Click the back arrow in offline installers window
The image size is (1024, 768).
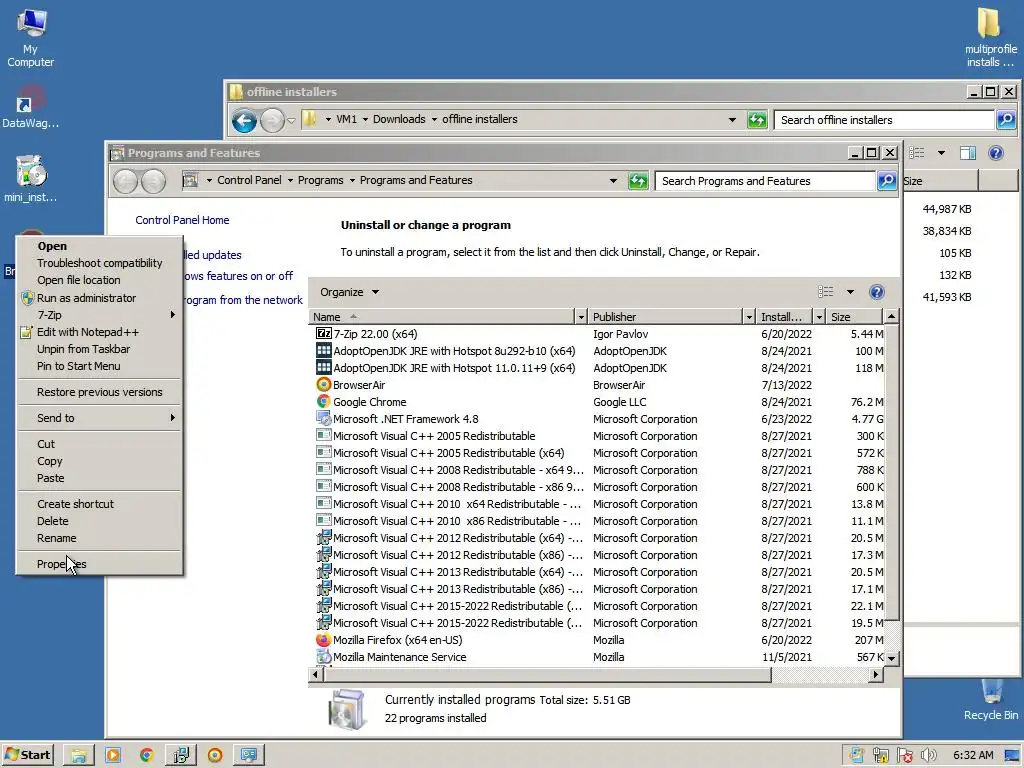click(244, 120)
